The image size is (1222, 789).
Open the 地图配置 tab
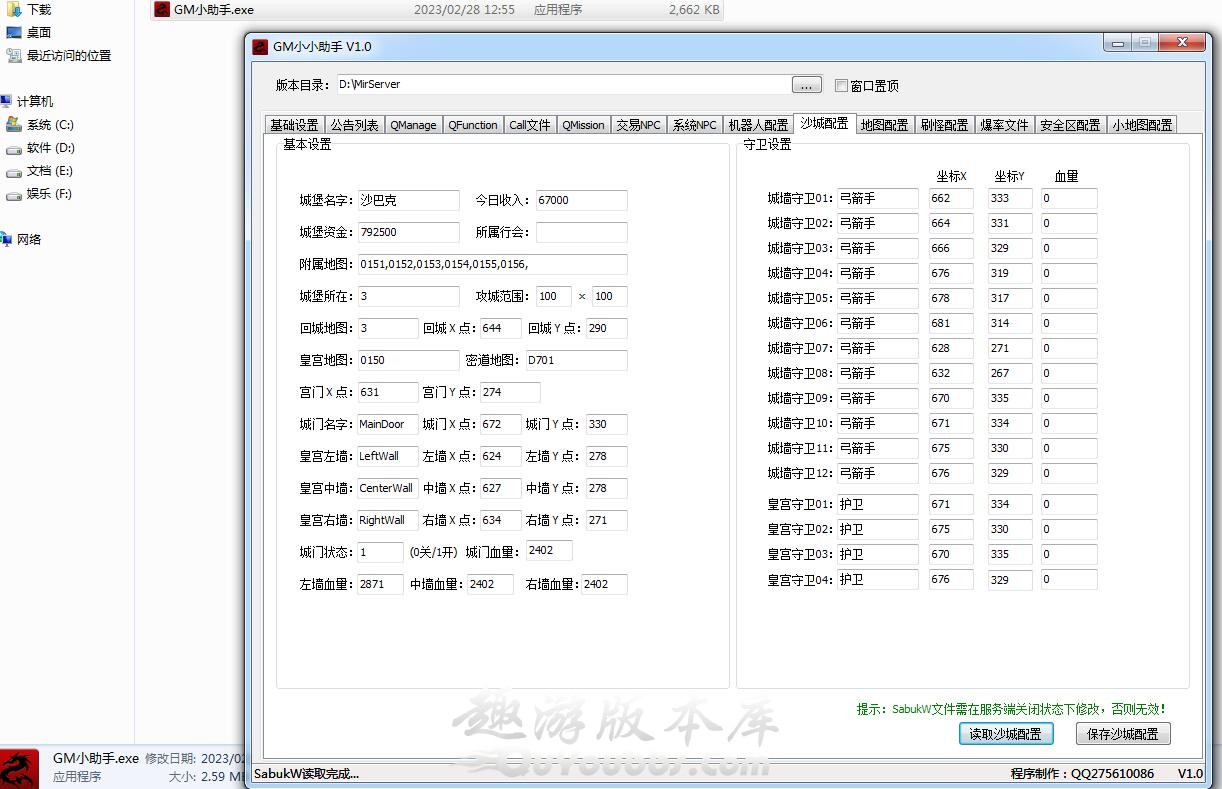[884, 125]
